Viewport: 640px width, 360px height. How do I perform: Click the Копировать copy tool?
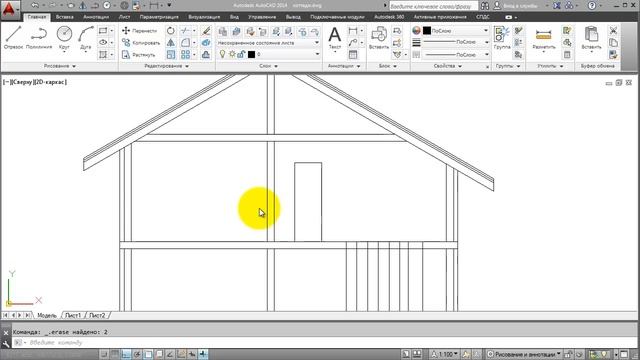(140, 42)
